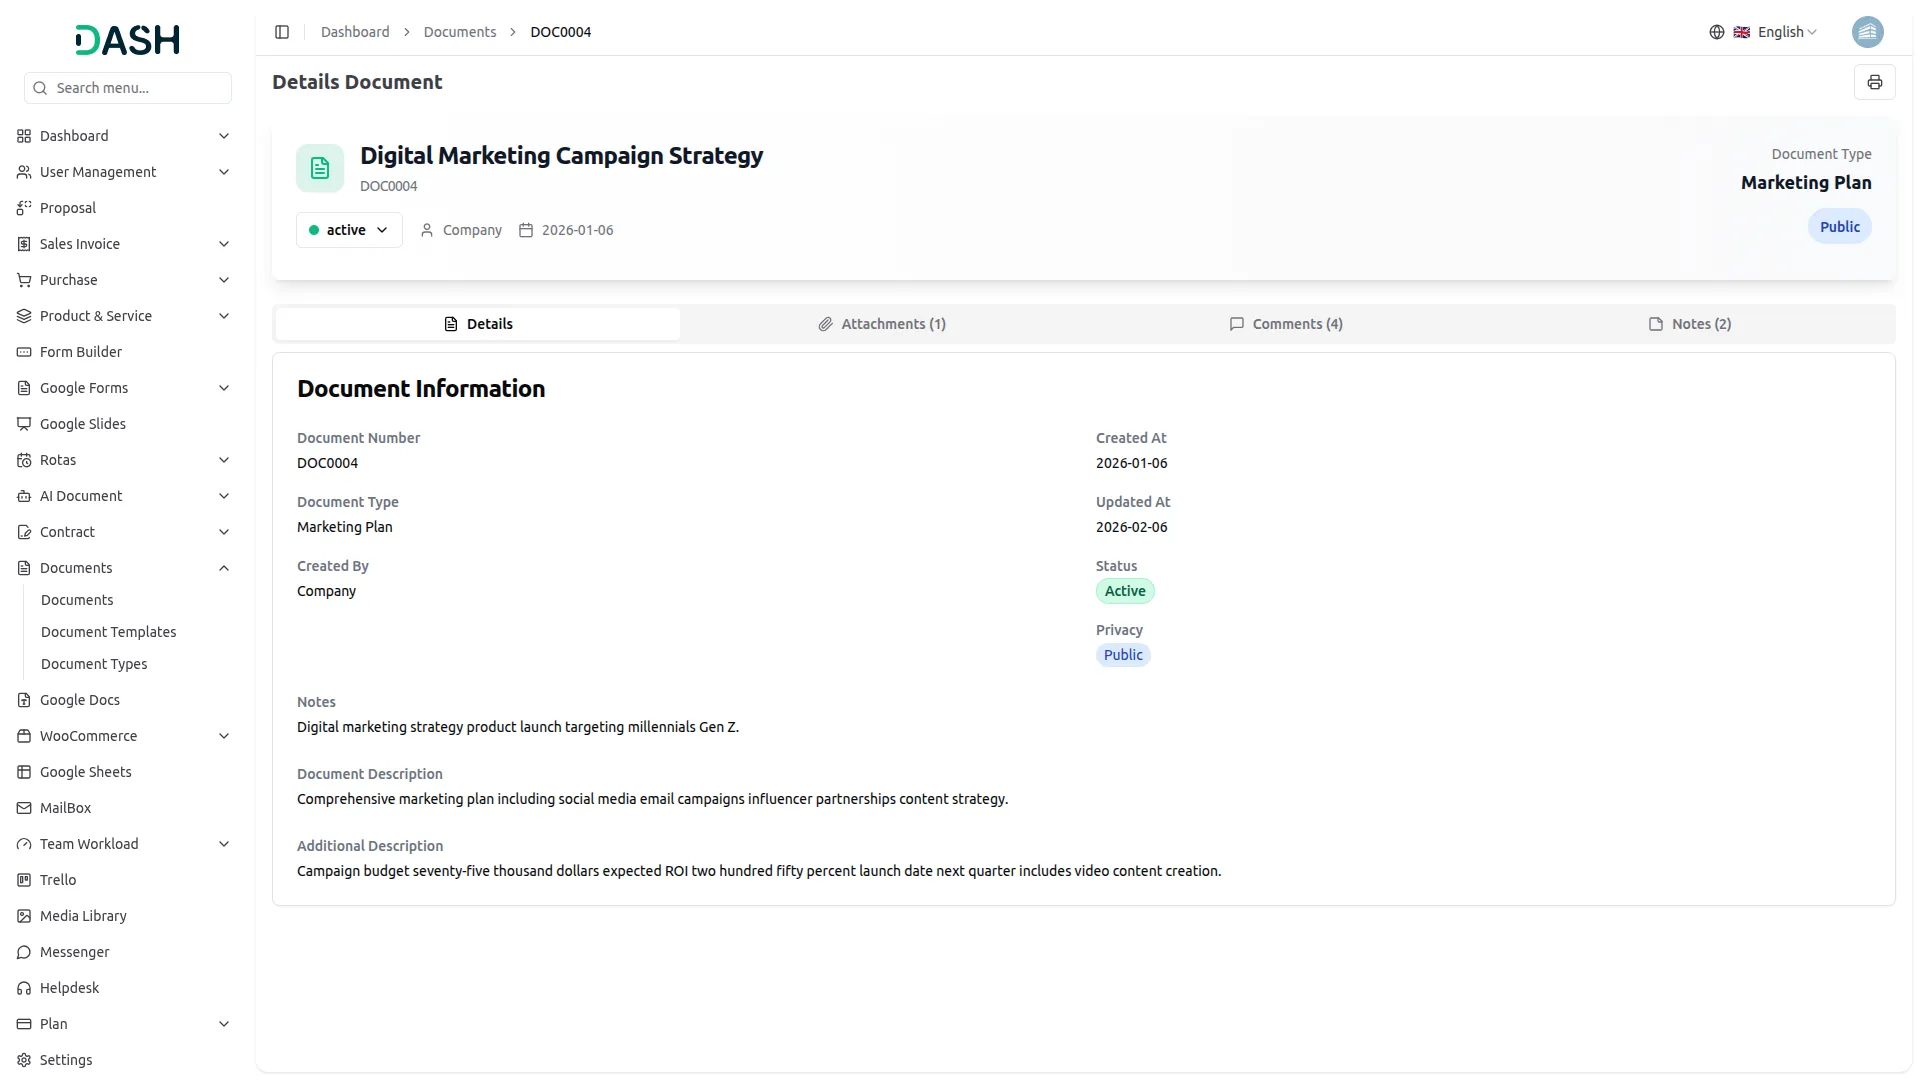Expand the Team Workload chevron
Screen dimensions: 1920x1080
click(224, 844)
